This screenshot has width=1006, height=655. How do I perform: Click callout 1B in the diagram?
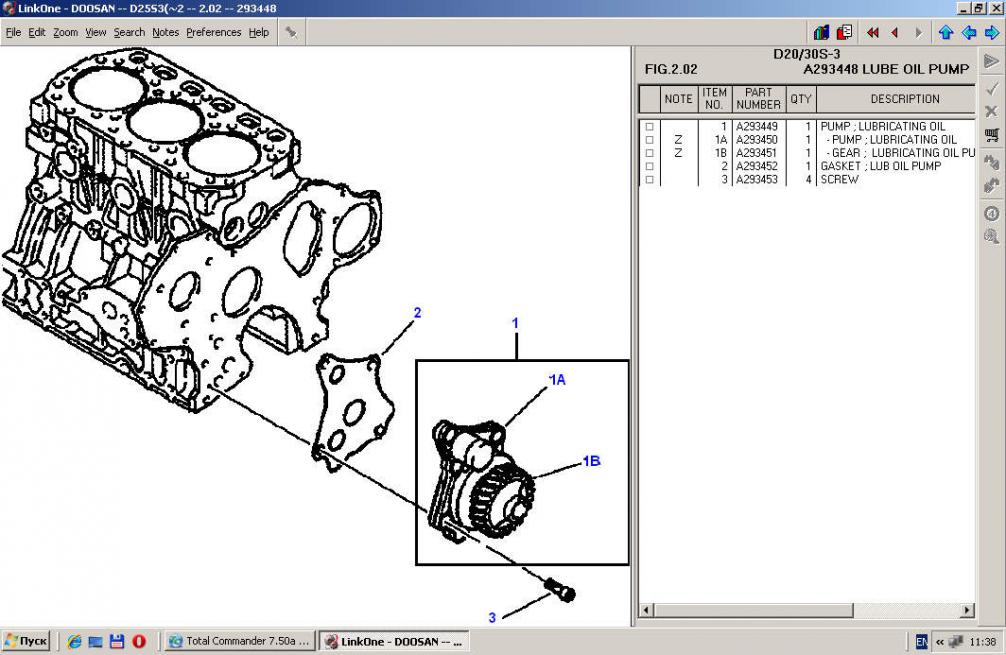tap(591, 461)
